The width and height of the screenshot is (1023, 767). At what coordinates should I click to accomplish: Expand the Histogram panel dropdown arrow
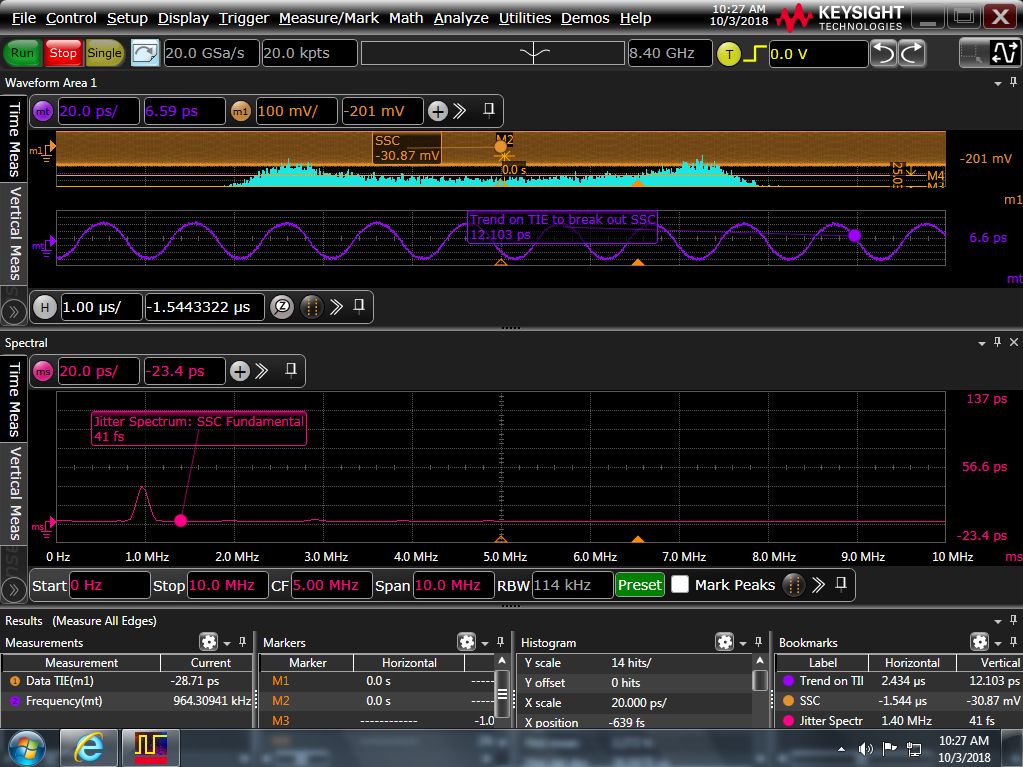click(x=744, y=642)
